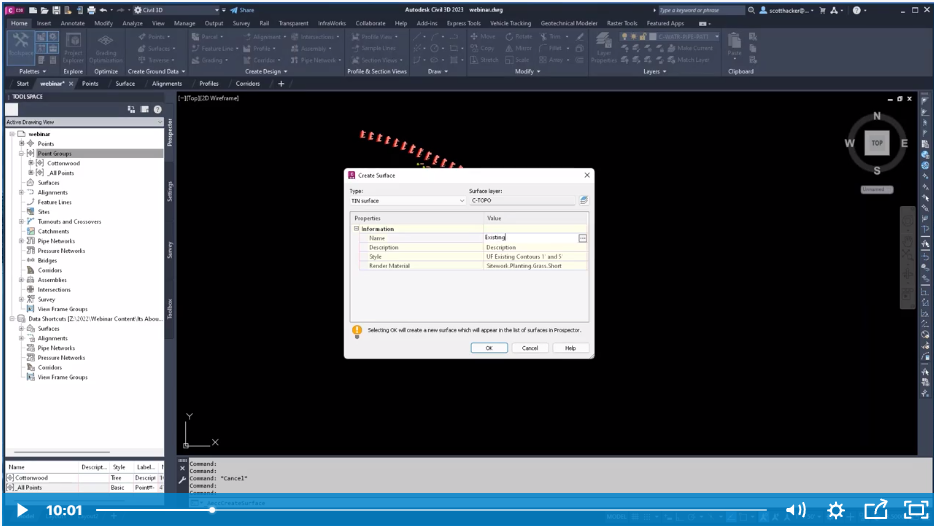
Task: Collapse the Point Groups tree node
Action: point(21,154)
